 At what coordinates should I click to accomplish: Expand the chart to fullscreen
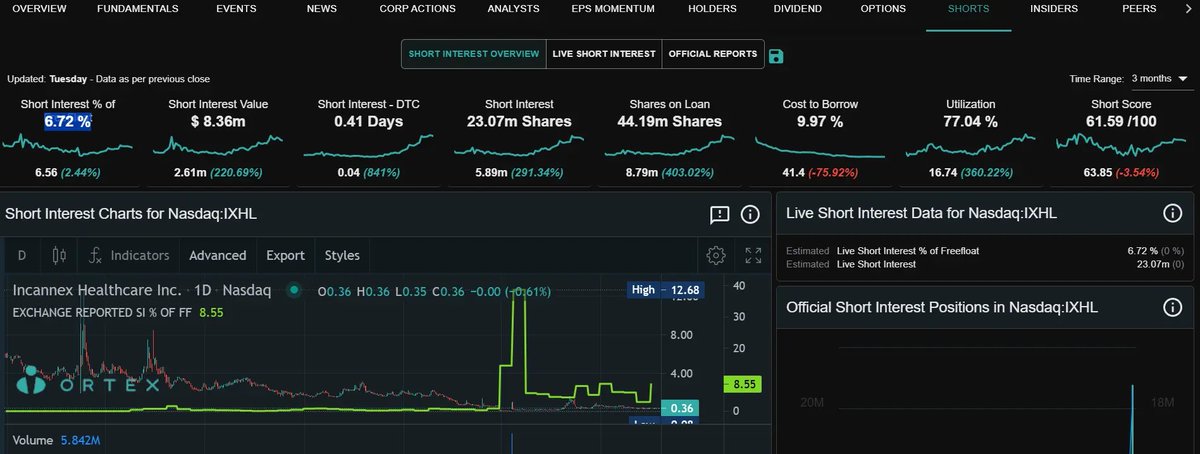tap(753, 255)
